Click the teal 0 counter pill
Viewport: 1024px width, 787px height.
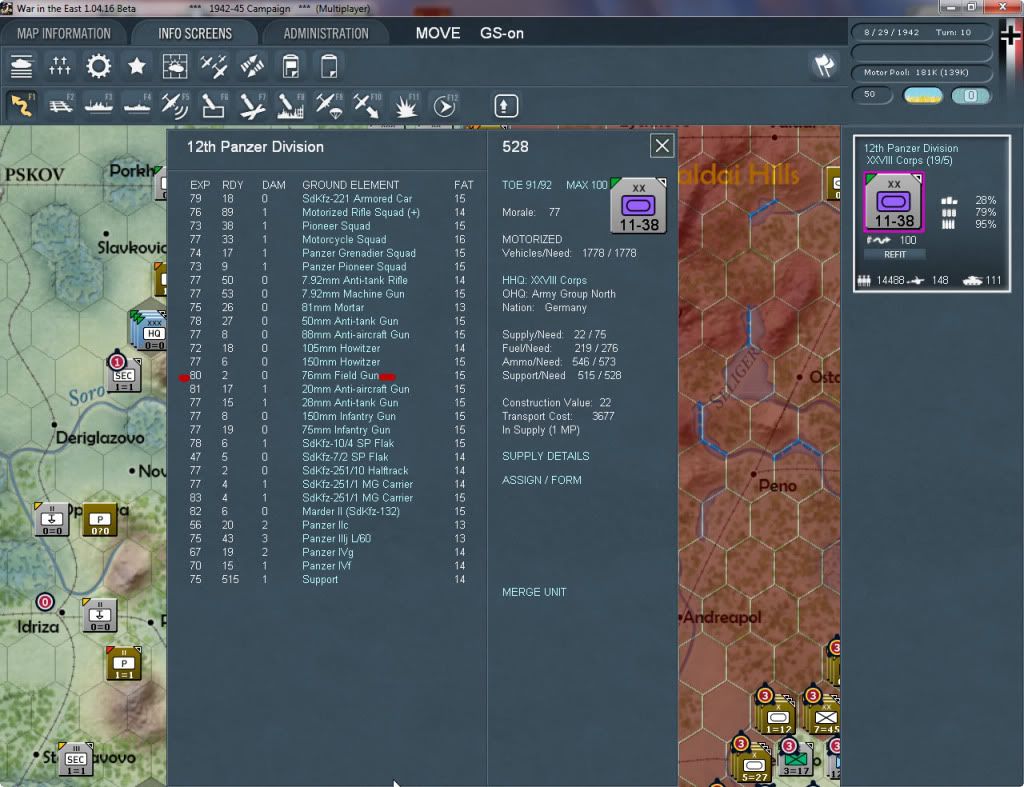click(x=971, y=95)
